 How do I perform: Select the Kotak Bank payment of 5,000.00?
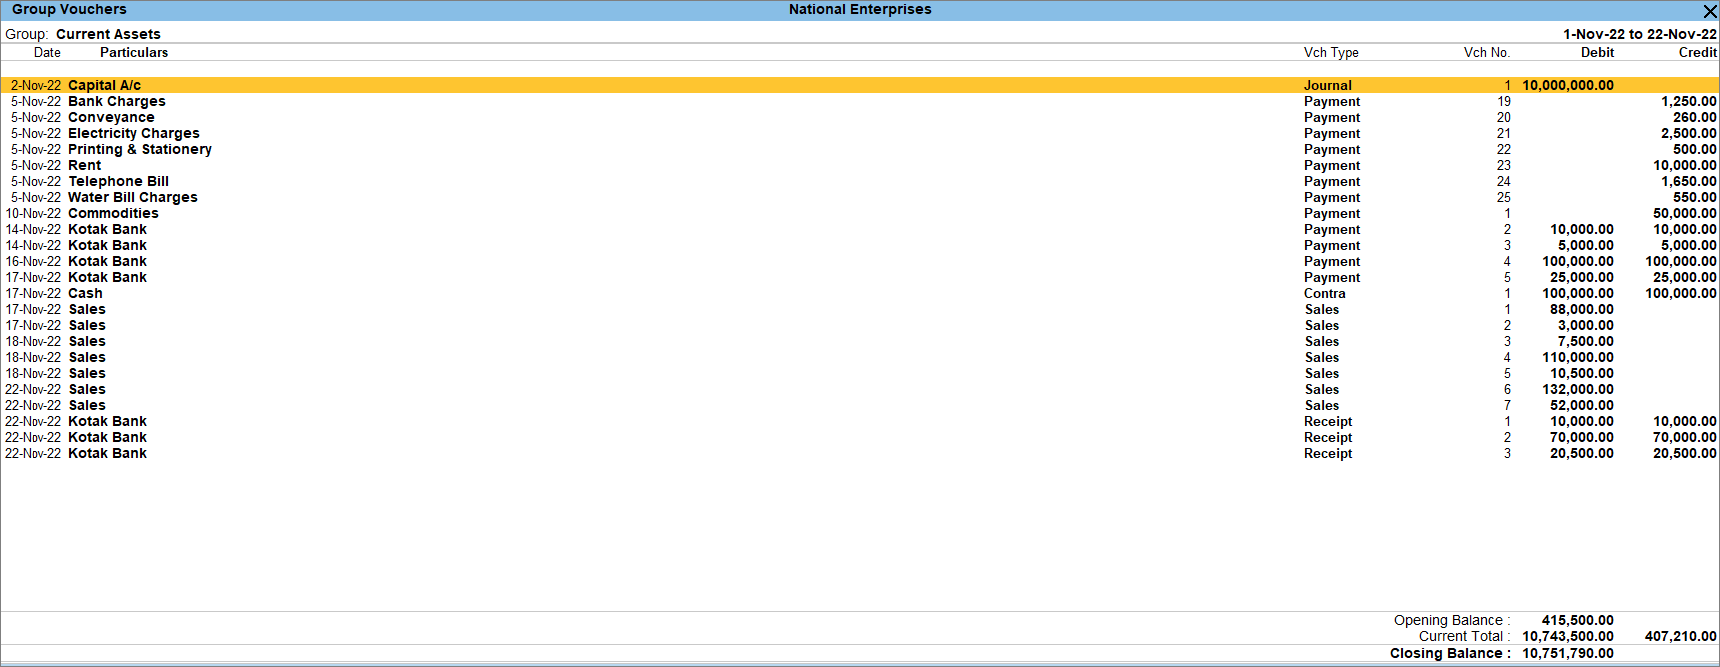[860, 245]
